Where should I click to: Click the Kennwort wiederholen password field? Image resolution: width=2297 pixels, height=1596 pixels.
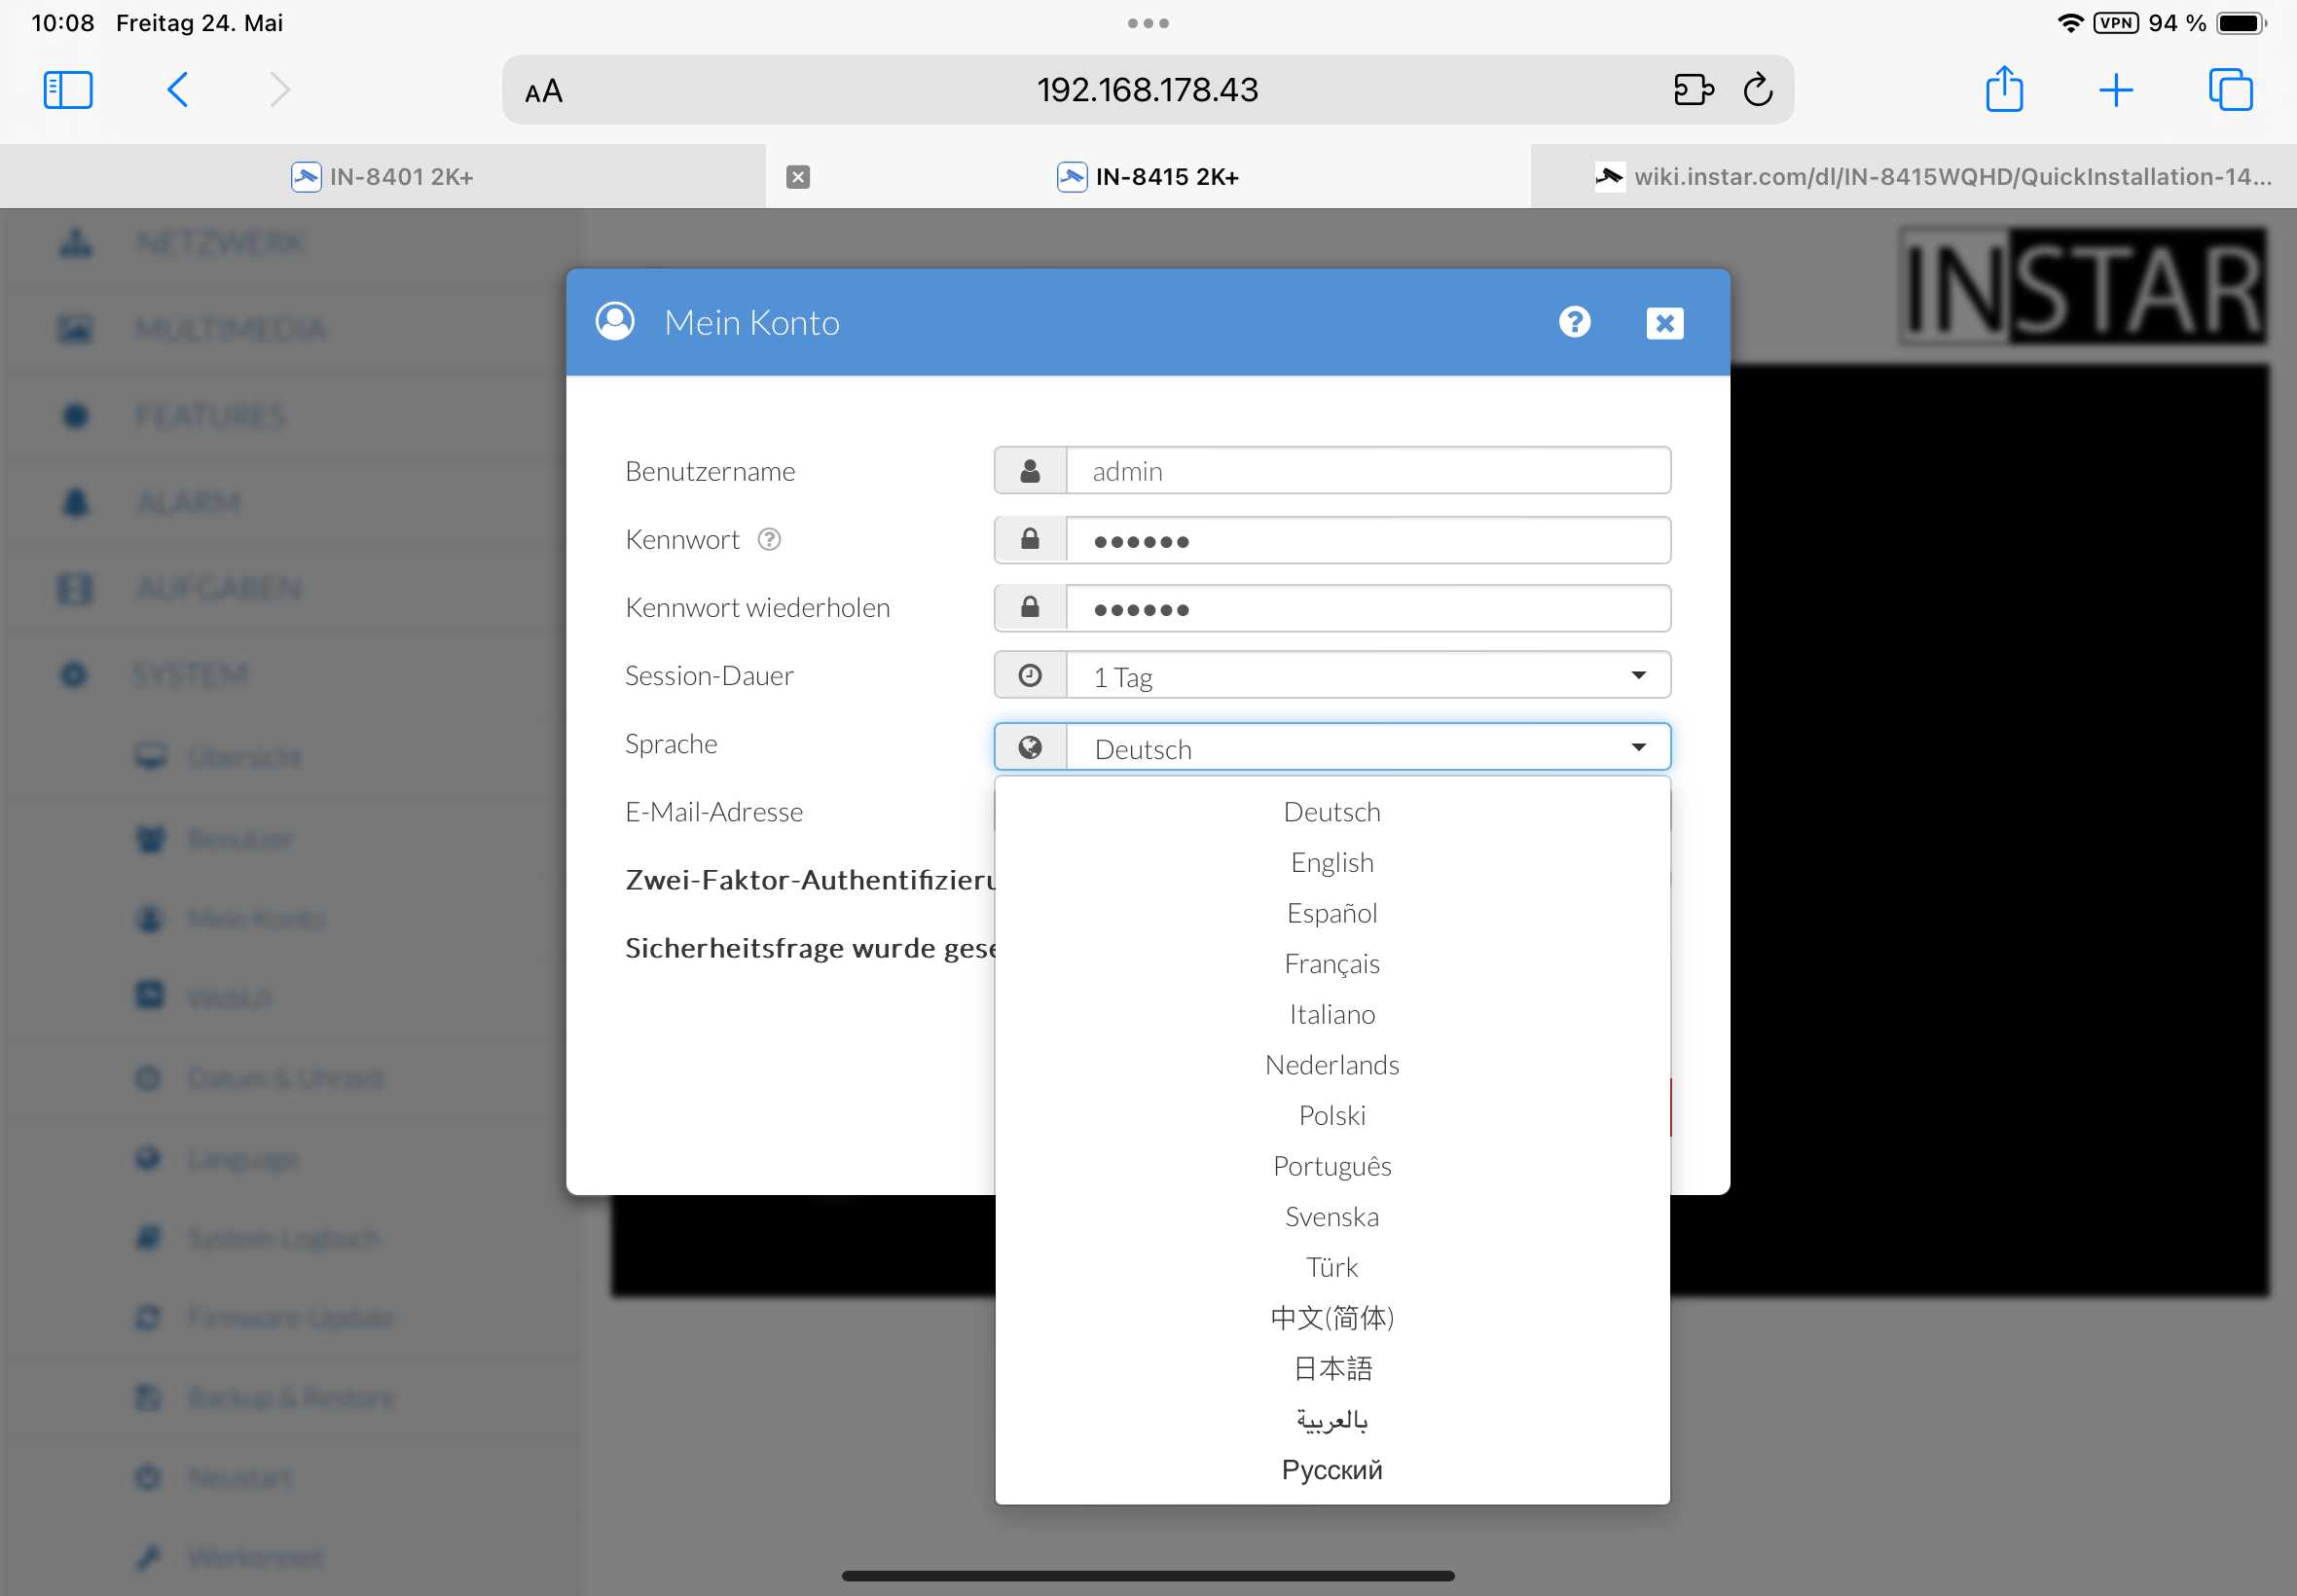[x=1366, y=608]
